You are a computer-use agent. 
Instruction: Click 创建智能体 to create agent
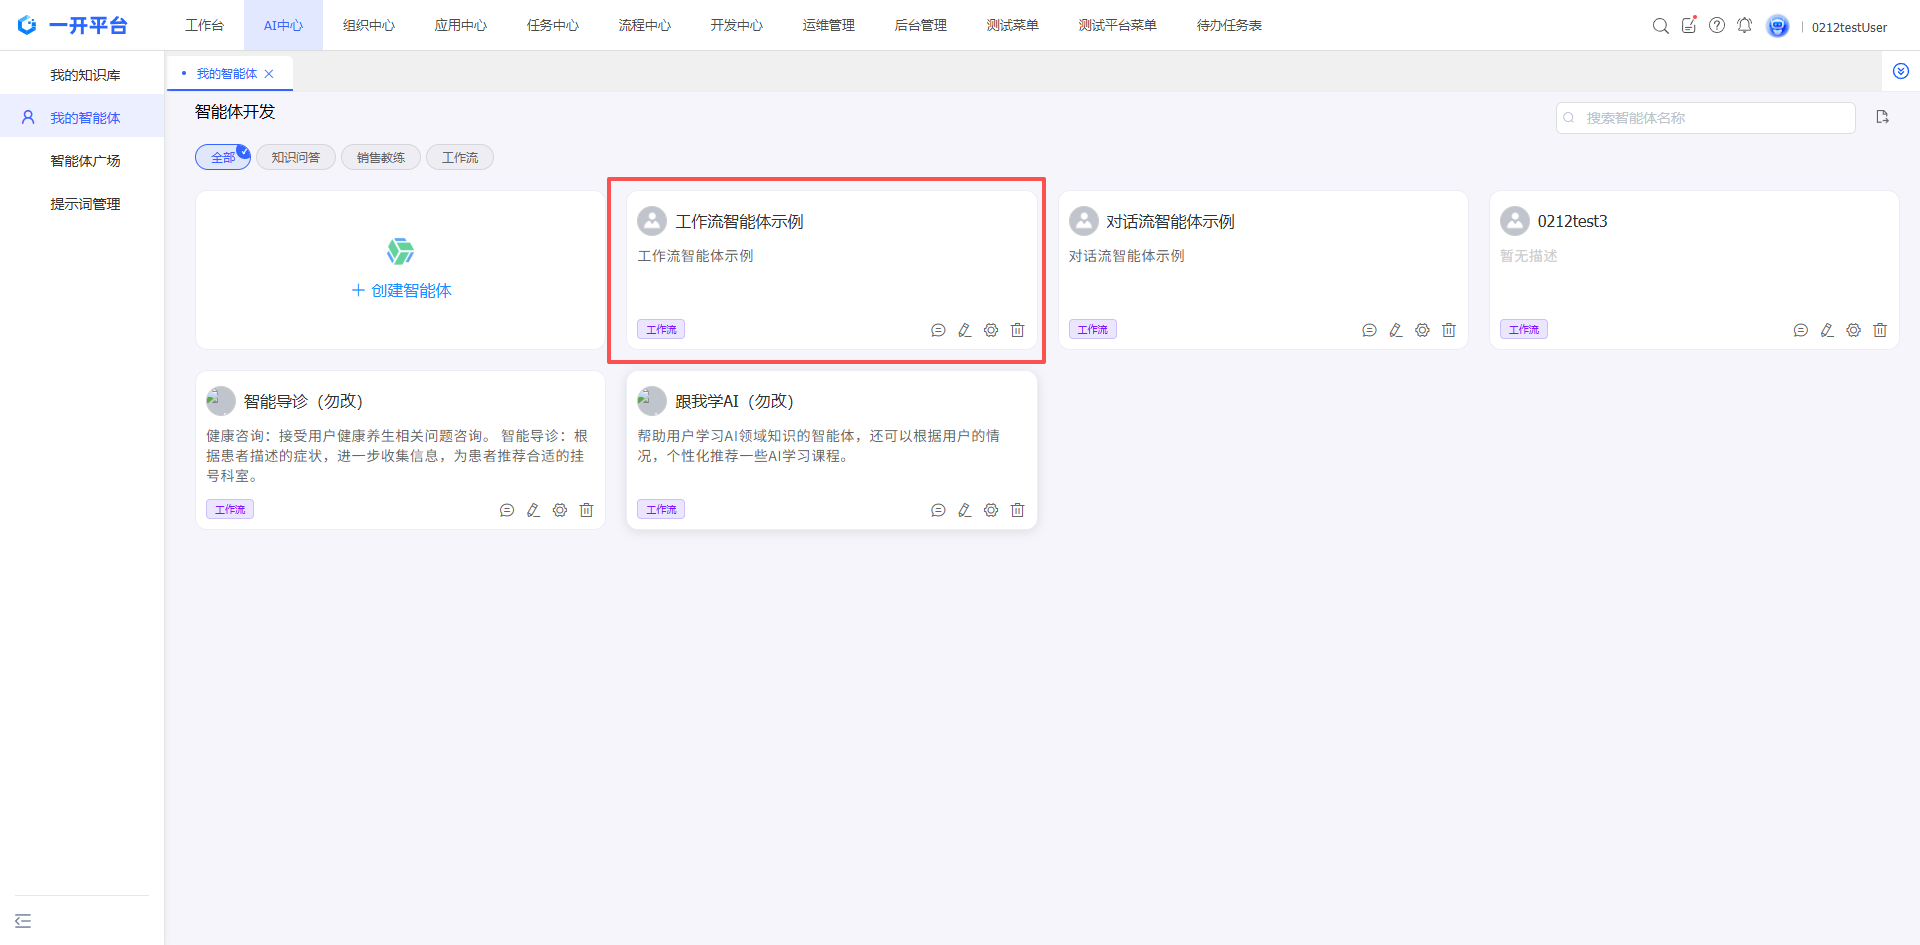tap(401, 290)
